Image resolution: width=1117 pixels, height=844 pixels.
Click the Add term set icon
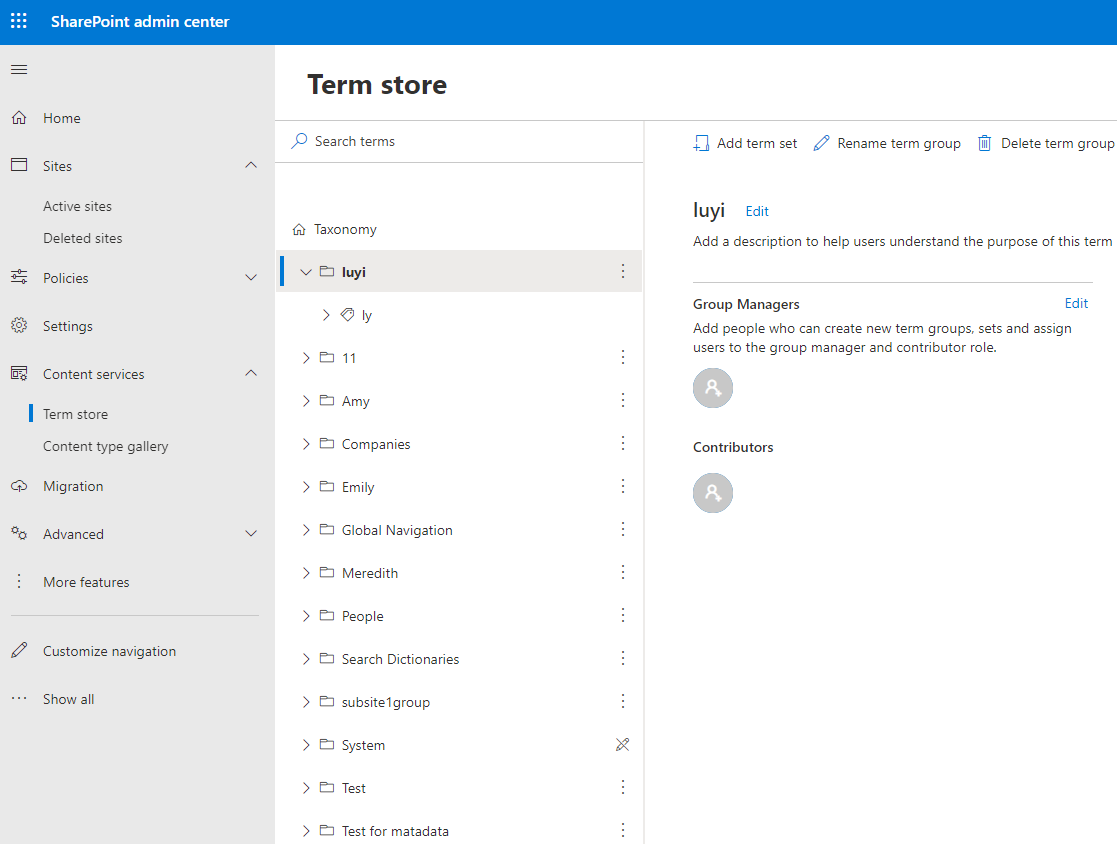[x=701, y=143]
